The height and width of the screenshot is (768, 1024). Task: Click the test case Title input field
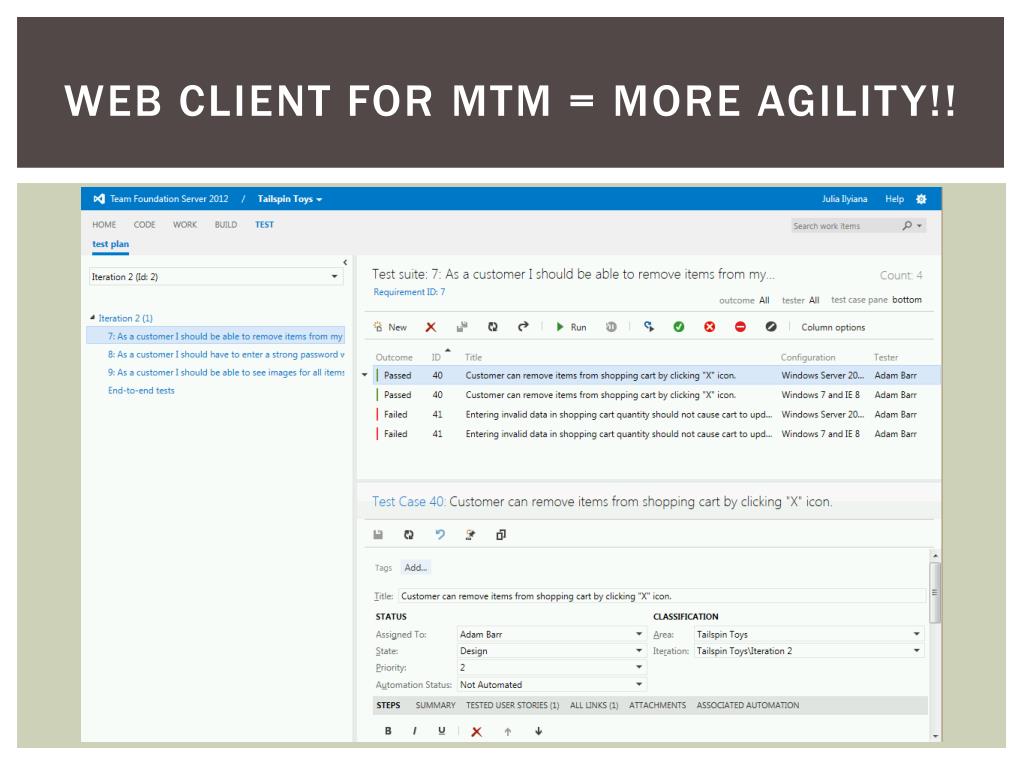coord(662,596)
